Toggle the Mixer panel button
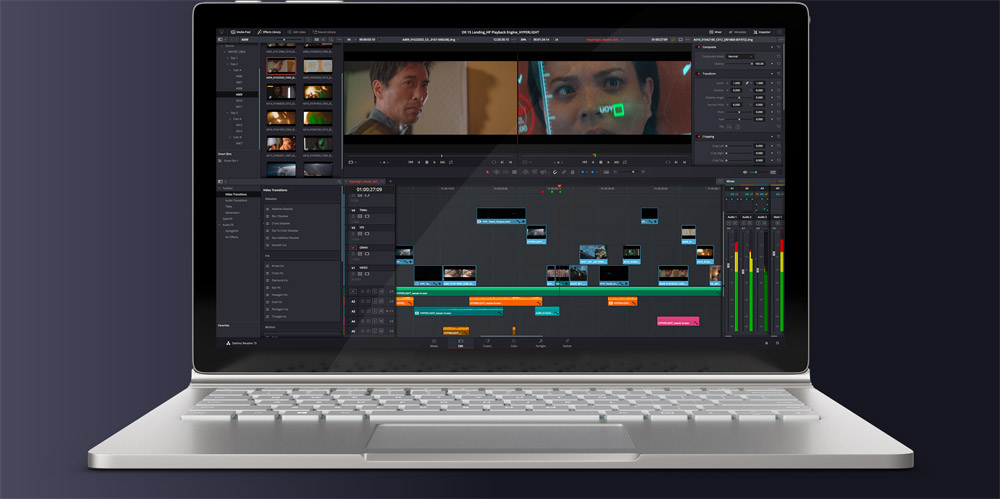1000x499 pixels. (714, 32)
